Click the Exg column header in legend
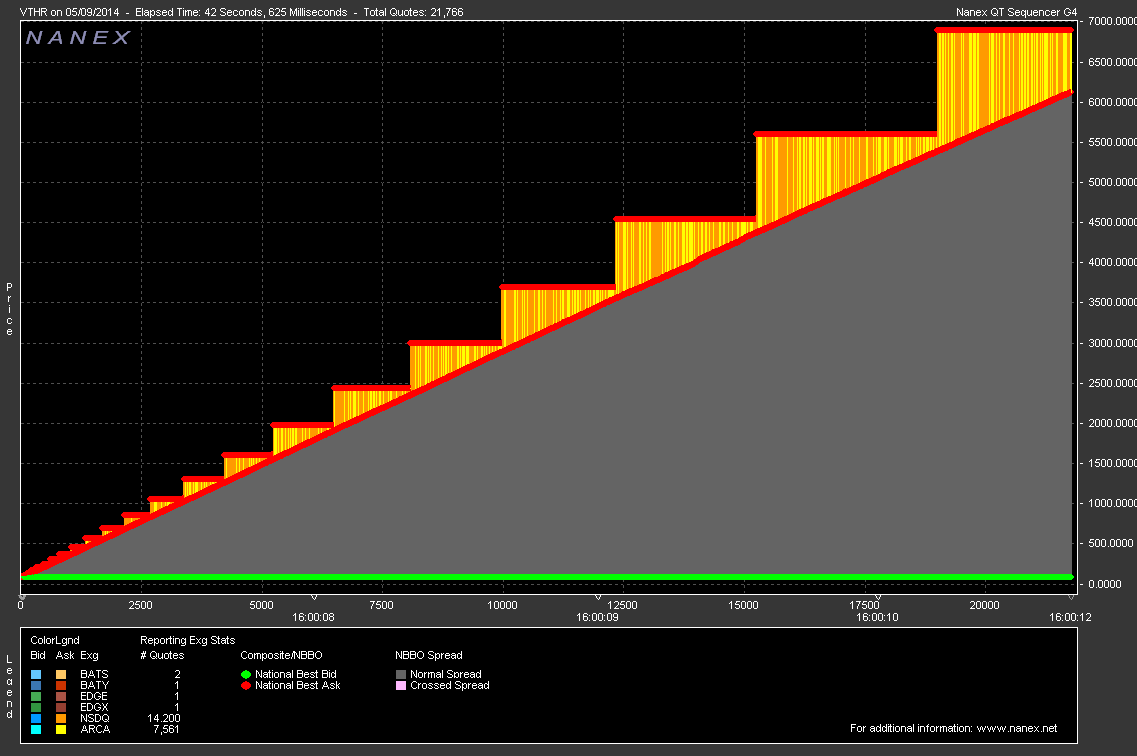This screenshot has height=756, width=1137. coord(89,655)
